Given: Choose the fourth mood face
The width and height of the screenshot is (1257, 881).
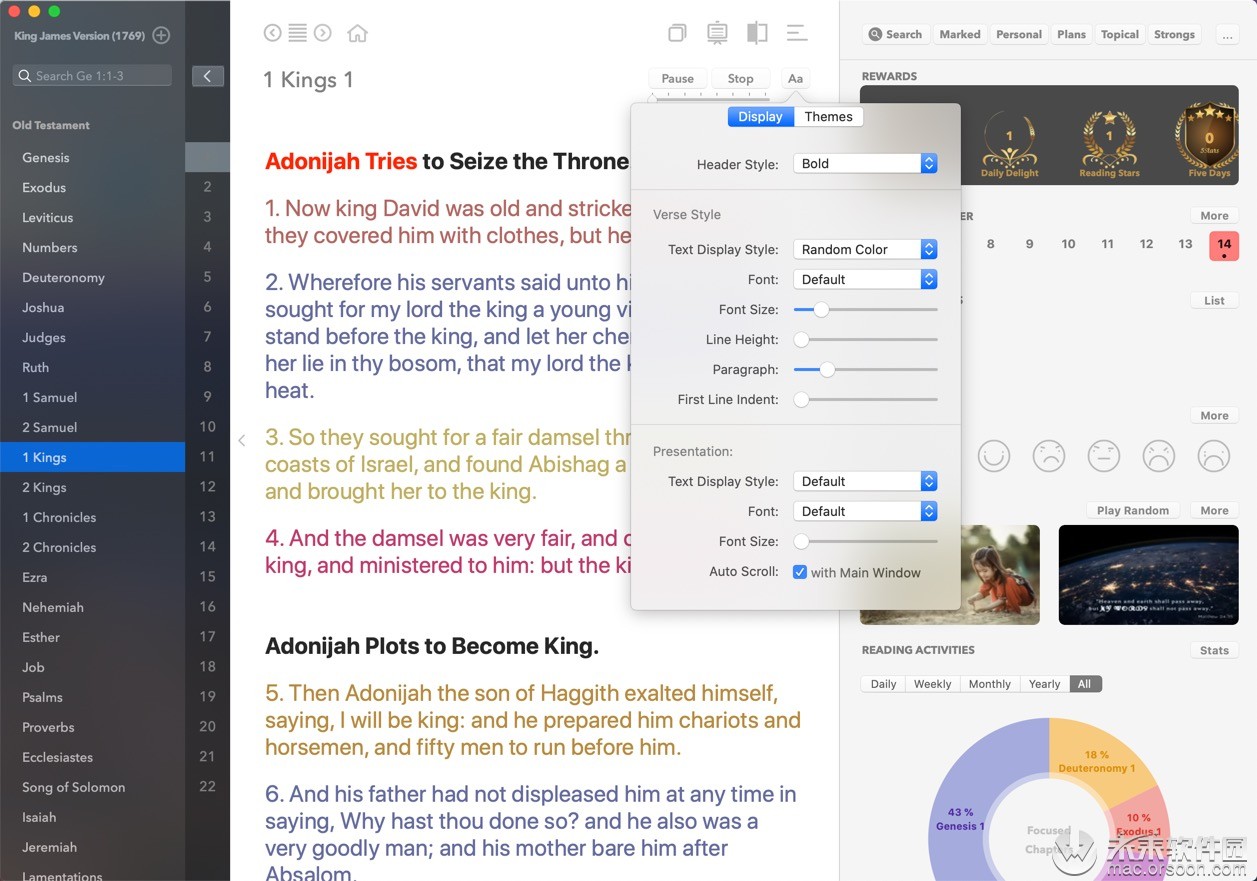Looking at the screenshot, I should pyautogui.click(x=1158, y=456).
